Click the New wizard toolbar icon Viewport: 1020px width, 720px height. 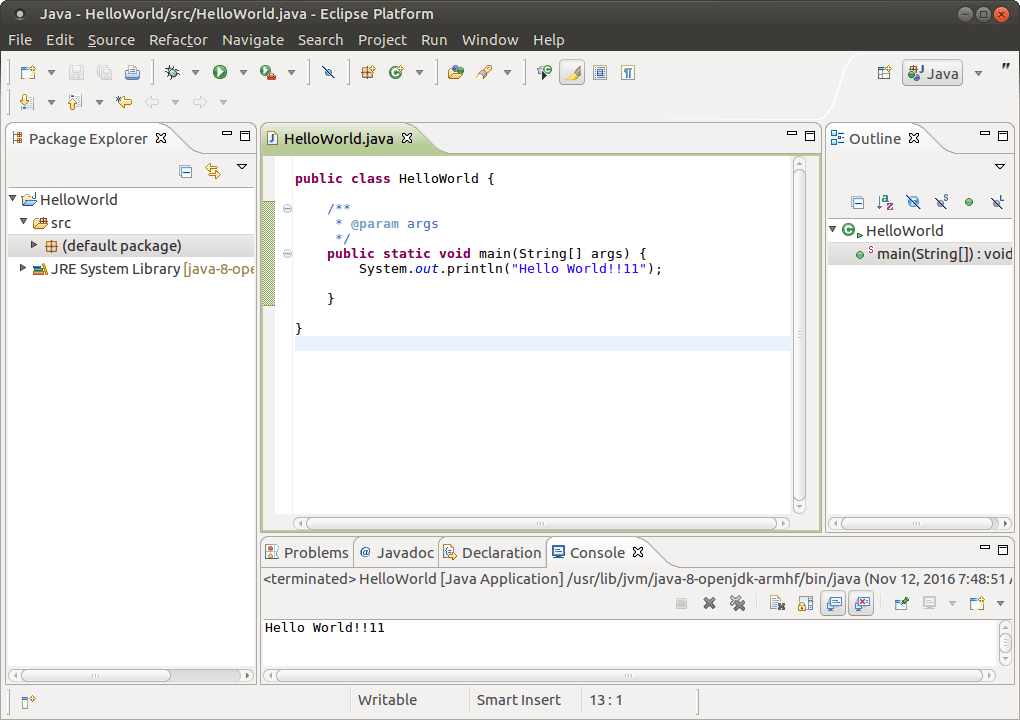coord(28,72)
